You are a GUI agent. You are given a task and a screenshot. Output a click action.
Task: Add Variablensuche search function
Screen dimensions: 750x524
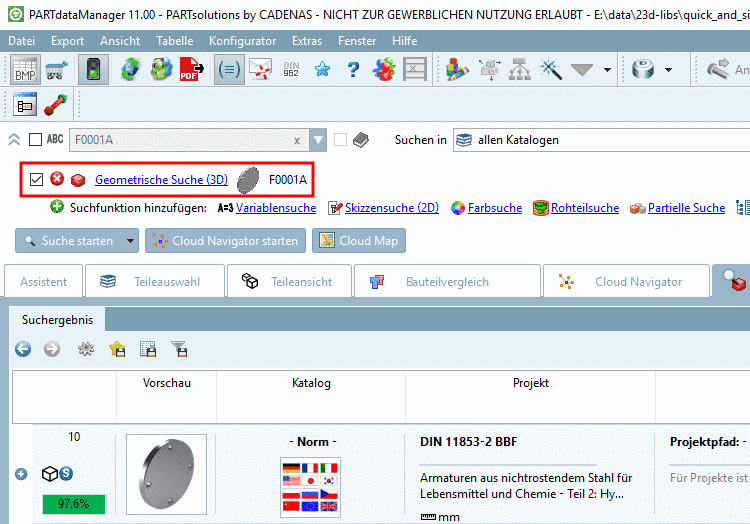pos(276,208)
